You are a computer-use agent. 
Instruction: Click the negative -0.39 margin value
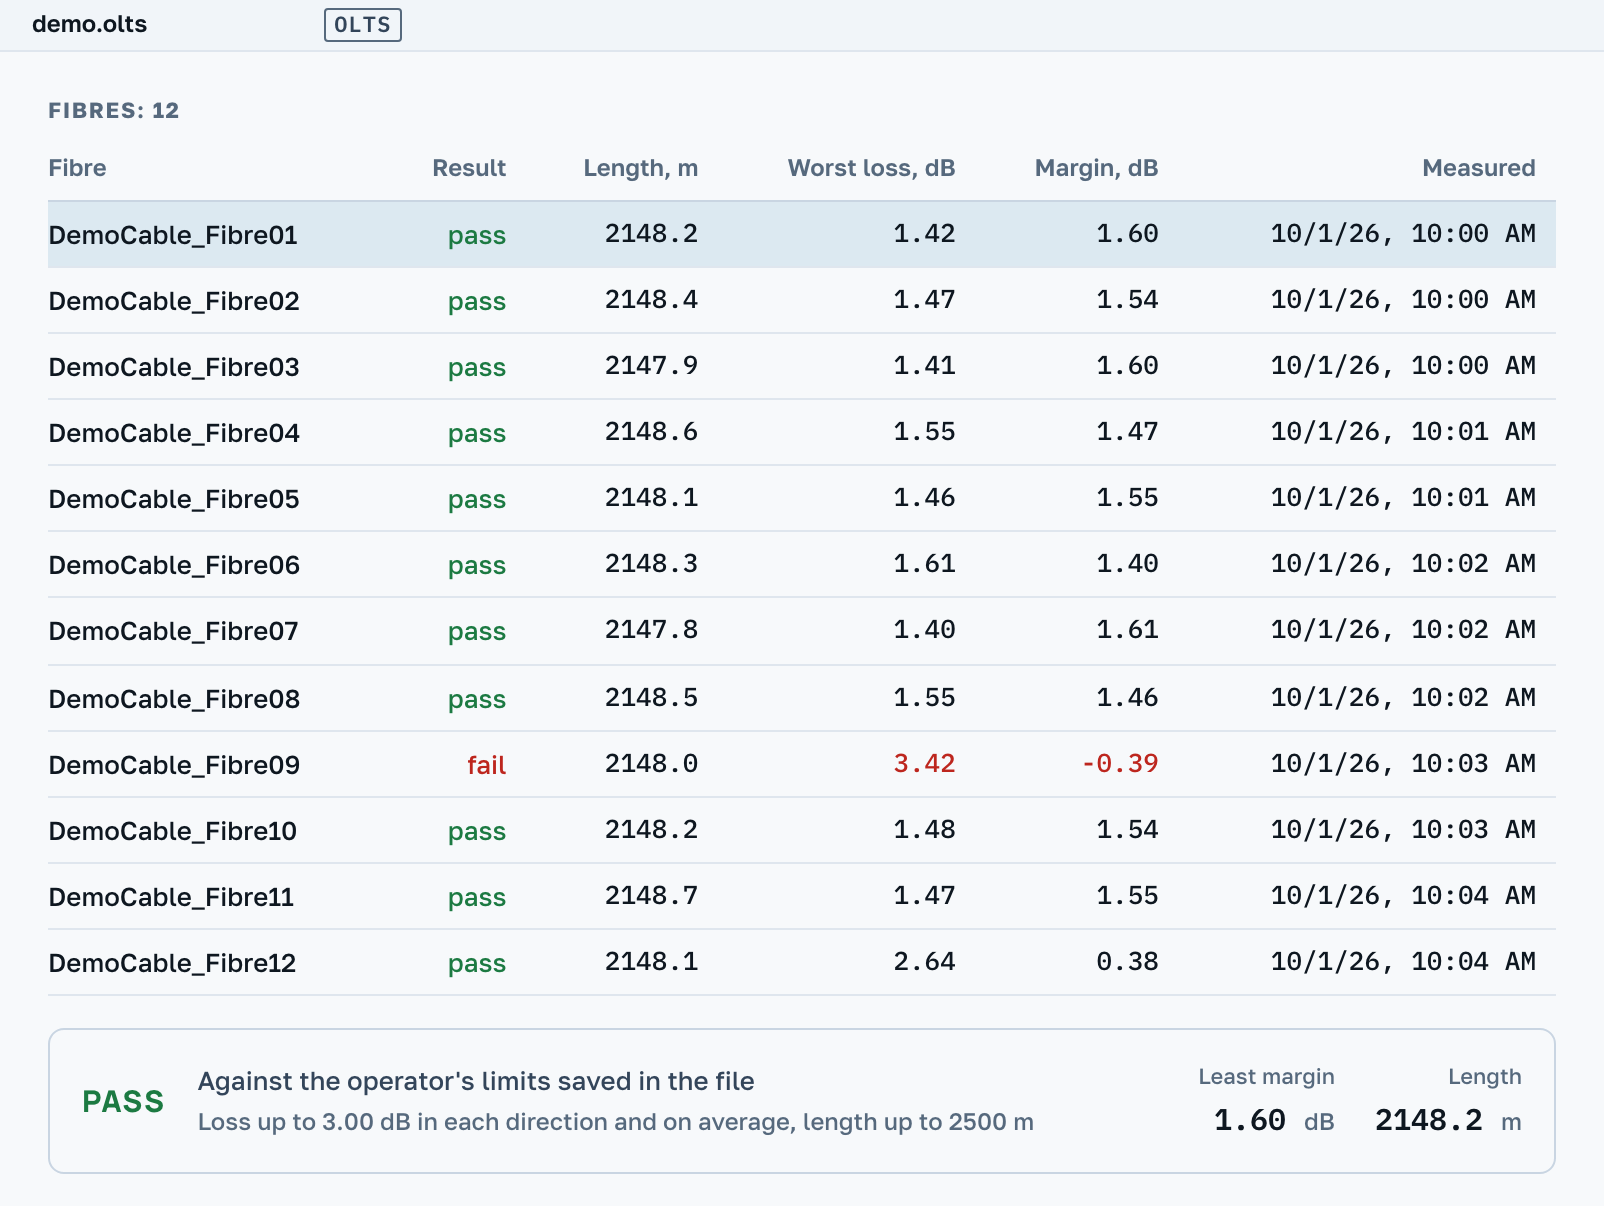(1119, 764)
